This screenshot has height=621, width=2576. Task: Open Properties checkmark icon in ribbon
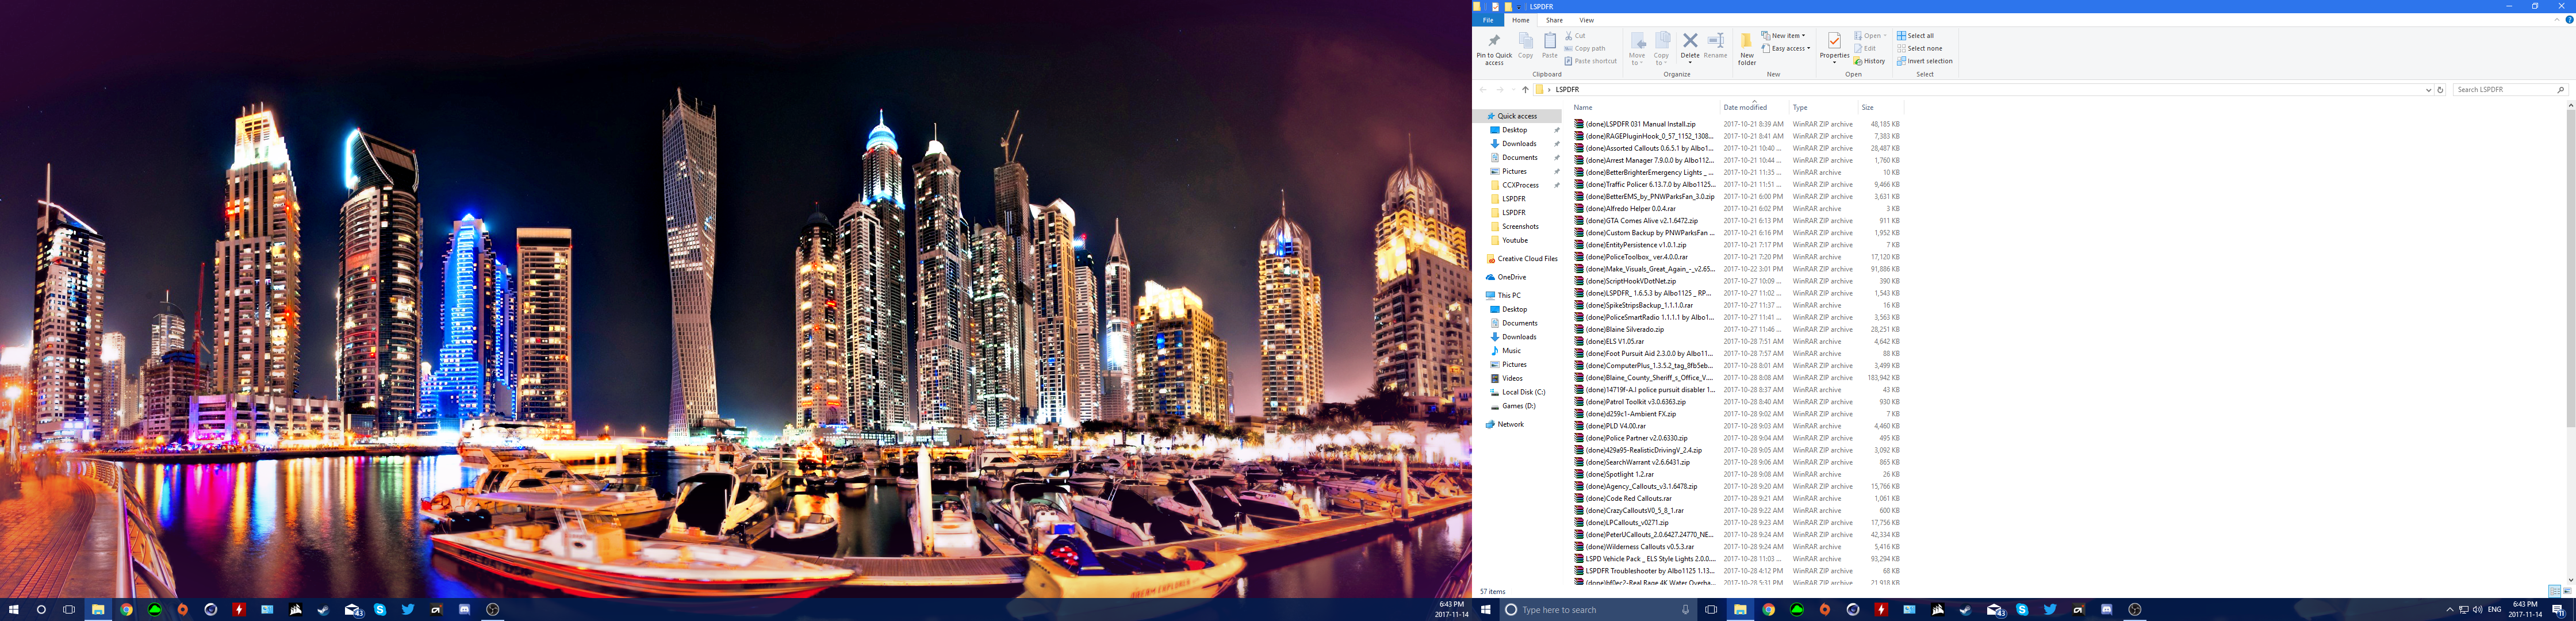tap(1834, 41)
